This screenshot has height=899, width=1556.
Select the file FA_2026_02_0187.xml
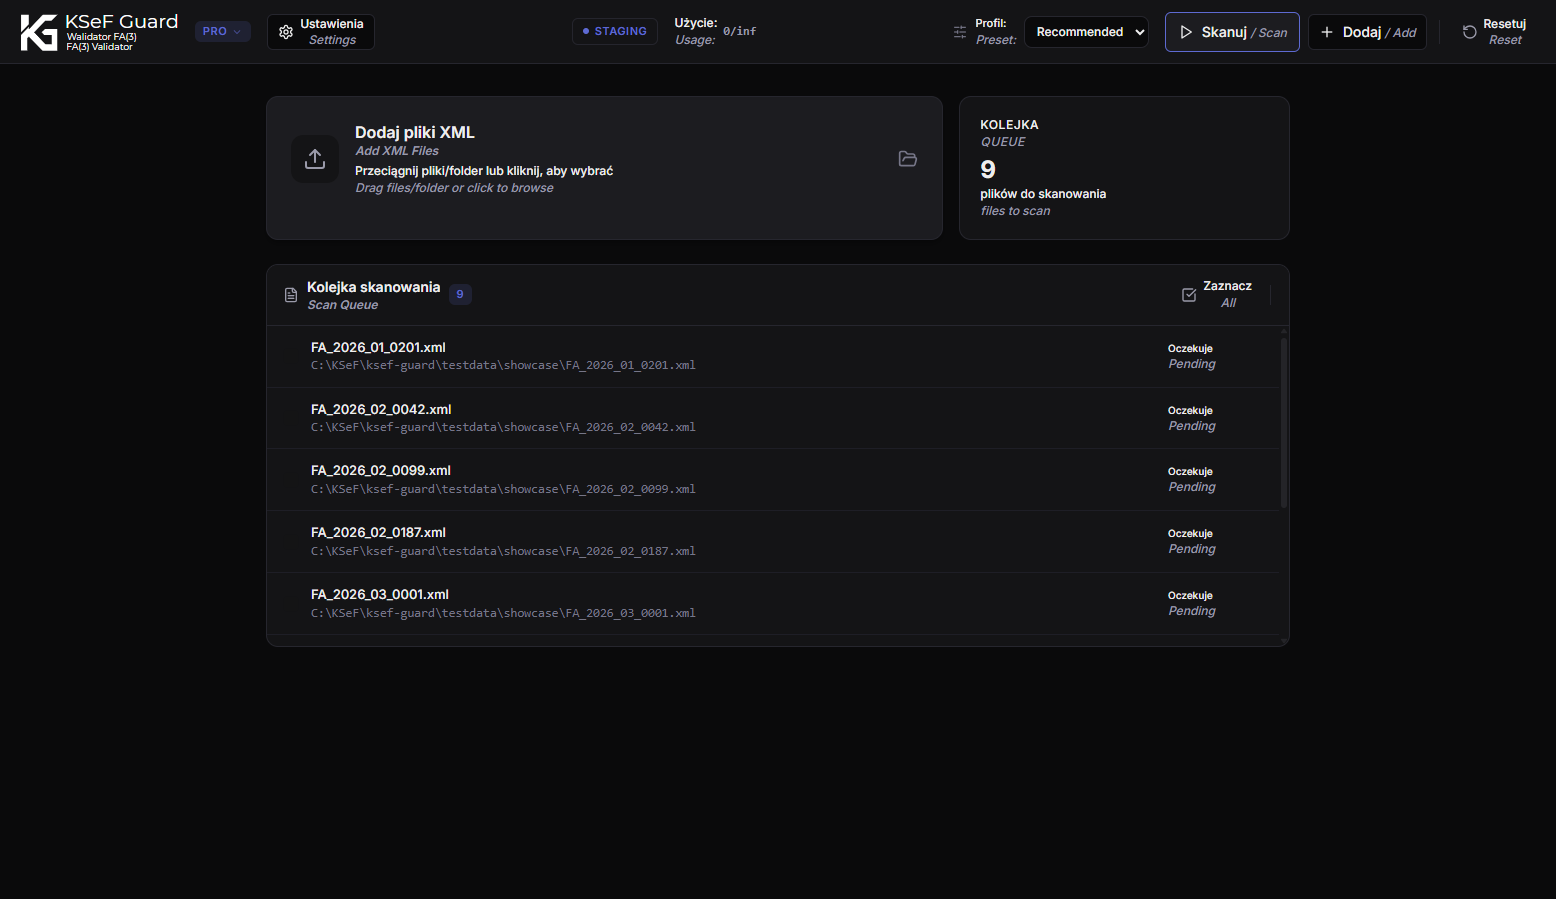(x=774, y=542)
